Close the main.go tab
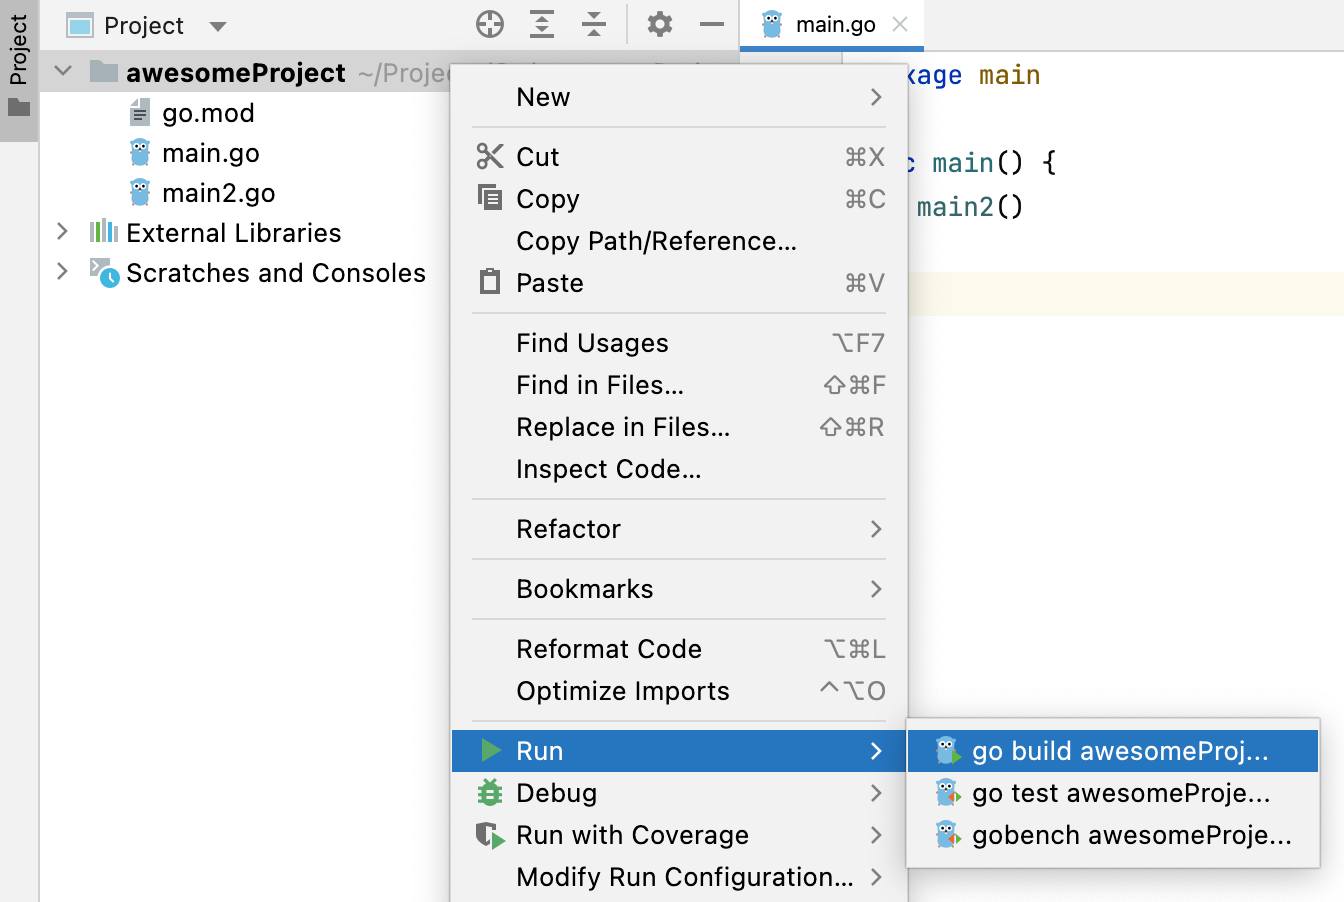The height and width of the screenshot is (902, 1344). click(x=900, y=25)
